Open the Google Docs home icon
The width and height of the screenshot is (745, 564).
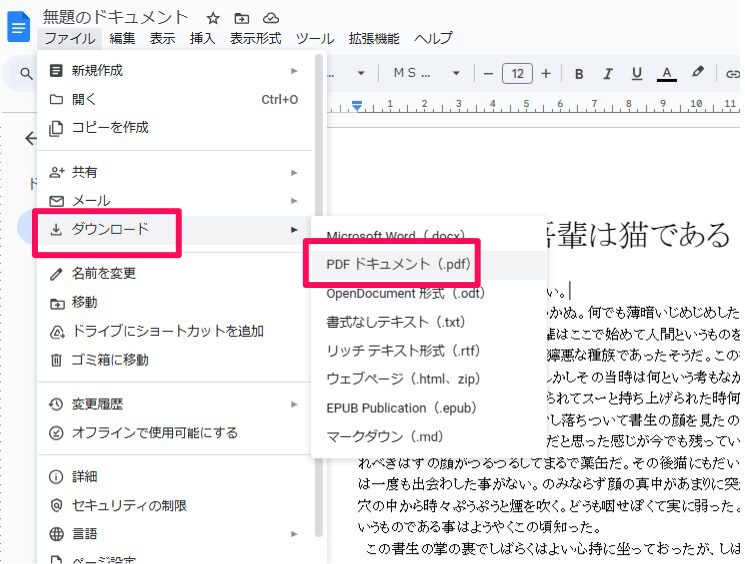tap(19, 27)
